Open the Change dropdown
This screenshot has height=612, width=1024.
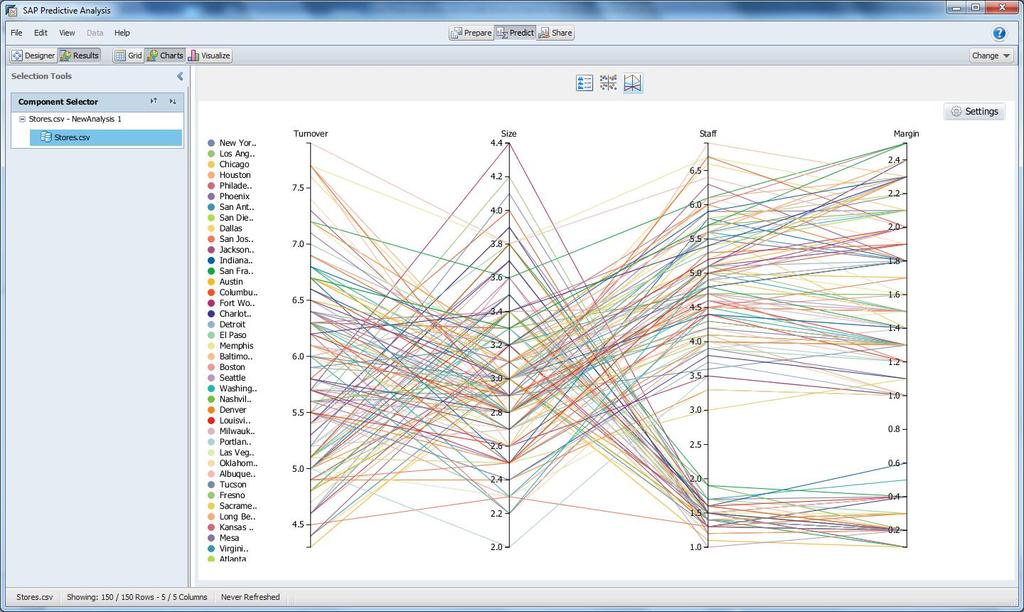tap(991, 56)
